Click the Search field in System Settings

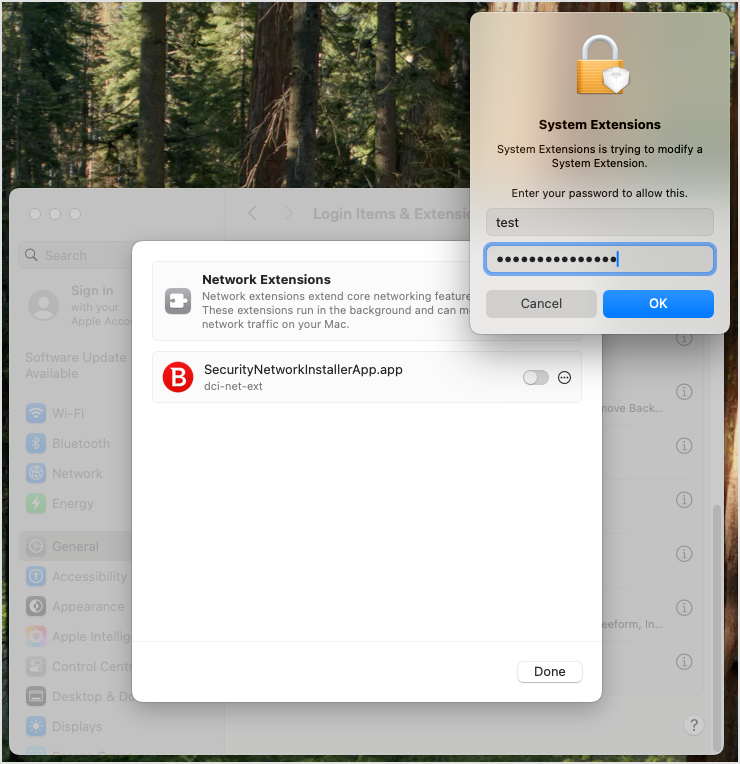[76, 255]
